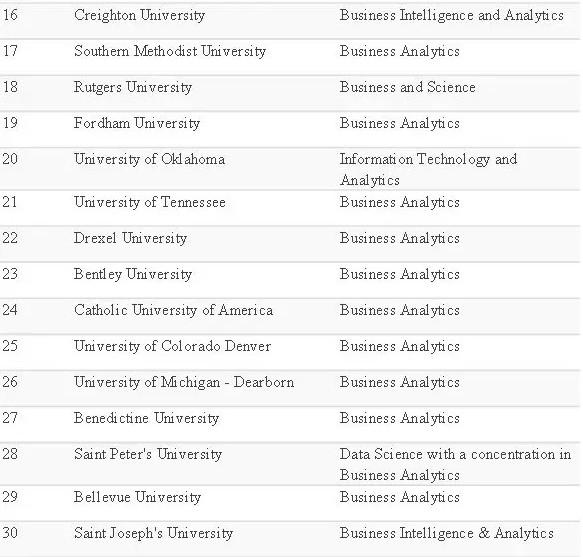The height and width of the screenshot is (557, 583).
Task: Click the Business and Science program
Action: (x=408, y=87)
